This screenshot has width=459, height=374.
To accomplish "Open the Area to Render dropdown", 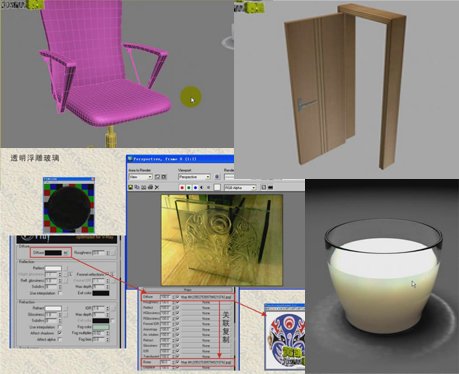I will [140, 177].
